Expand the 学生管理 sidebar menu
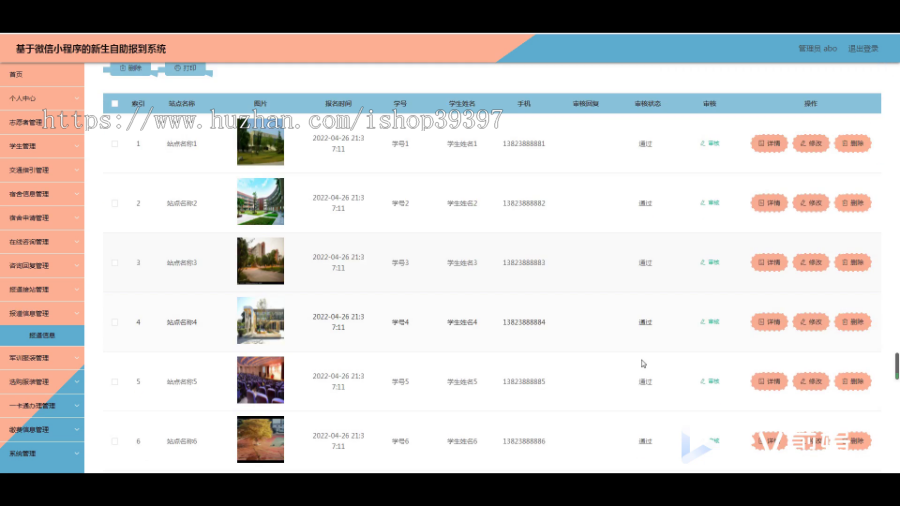The height and width of the screenshot is (506, 900). [x=42, y=146]
